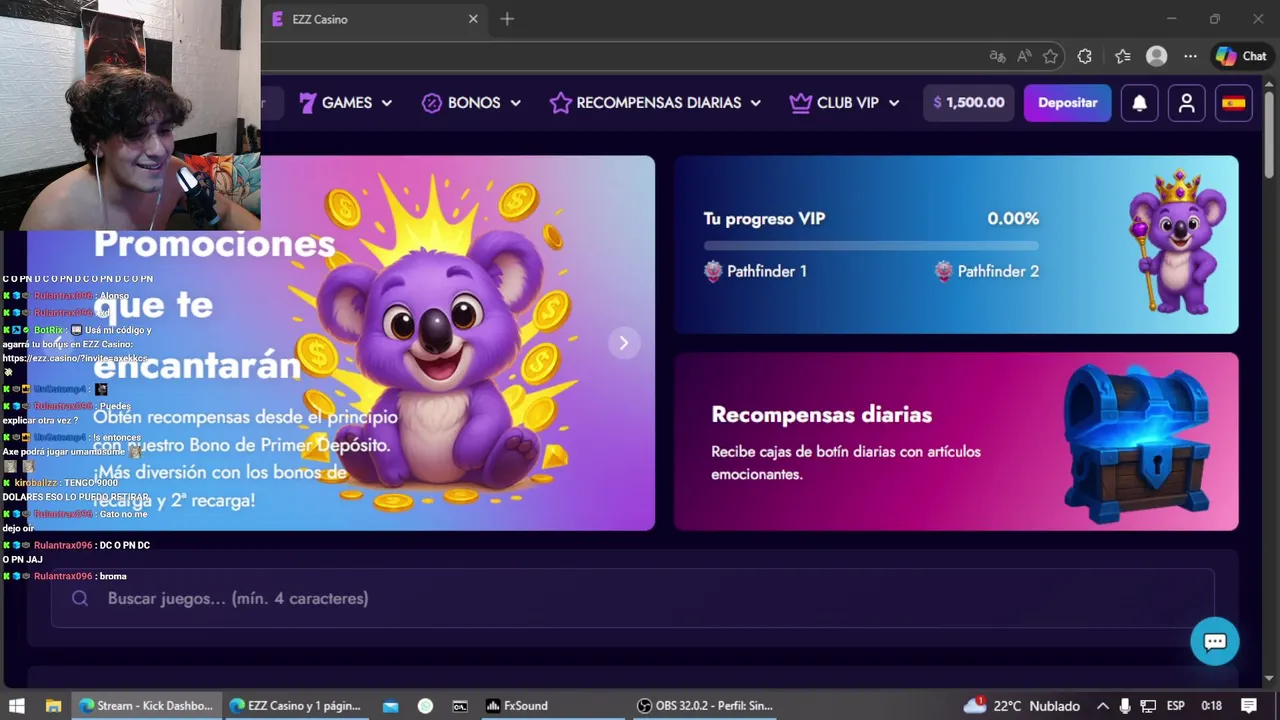Open the browser Settings and more menu
The width and height of the screenshot is (1280, 720).
point(1190,57)
